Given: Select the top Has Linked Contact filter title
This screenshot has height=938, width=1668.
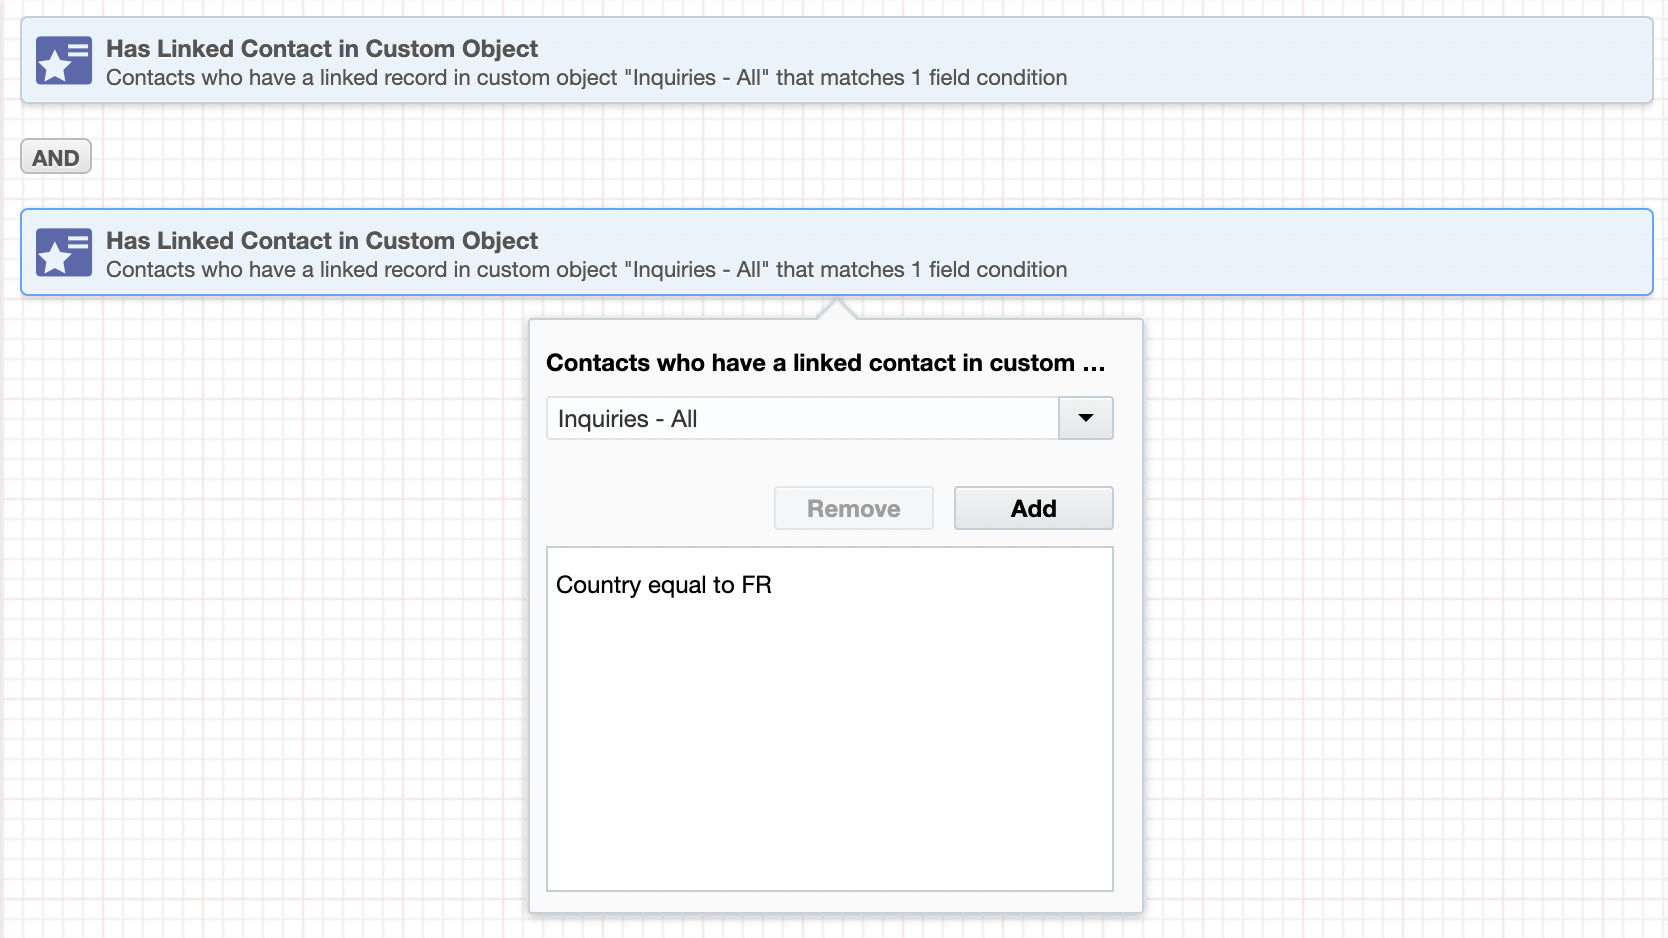Looking at the screenshot, I should point(322,48).
